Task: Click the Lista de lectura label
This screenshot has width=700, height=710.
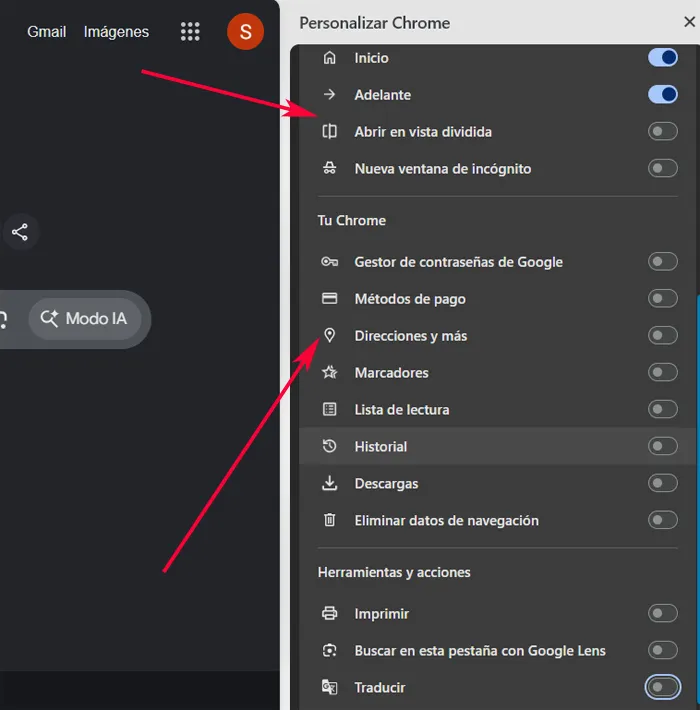Action: [402, 410]
